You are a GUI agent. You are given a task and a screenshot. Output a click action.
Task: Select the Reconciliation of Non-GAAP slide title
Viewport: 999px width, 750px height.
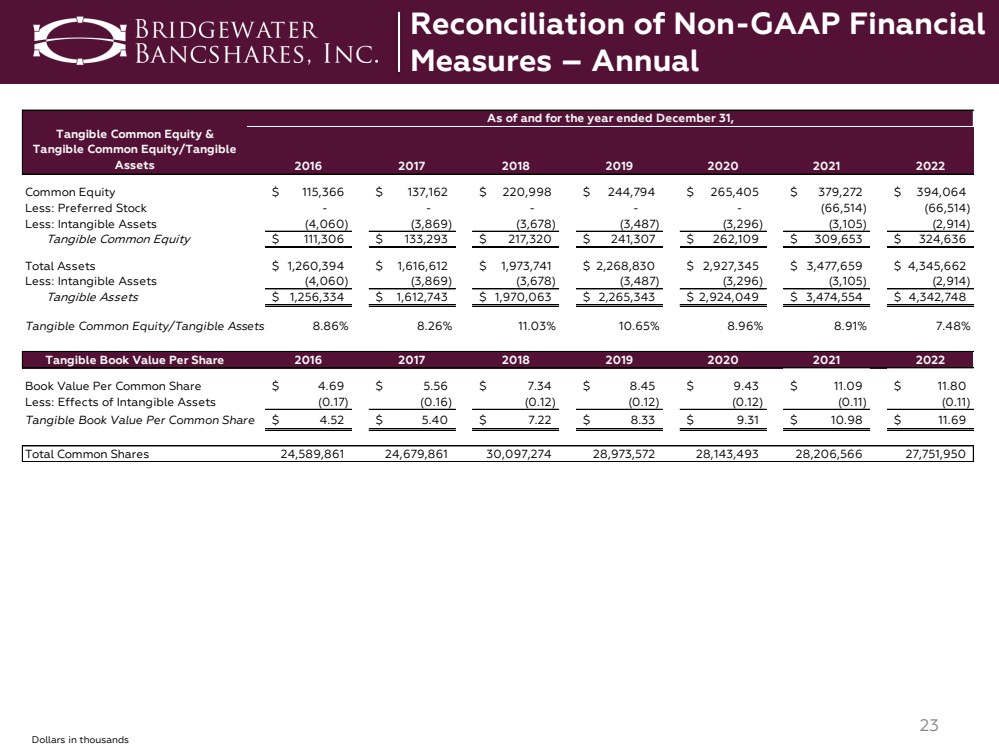[697, 42]
